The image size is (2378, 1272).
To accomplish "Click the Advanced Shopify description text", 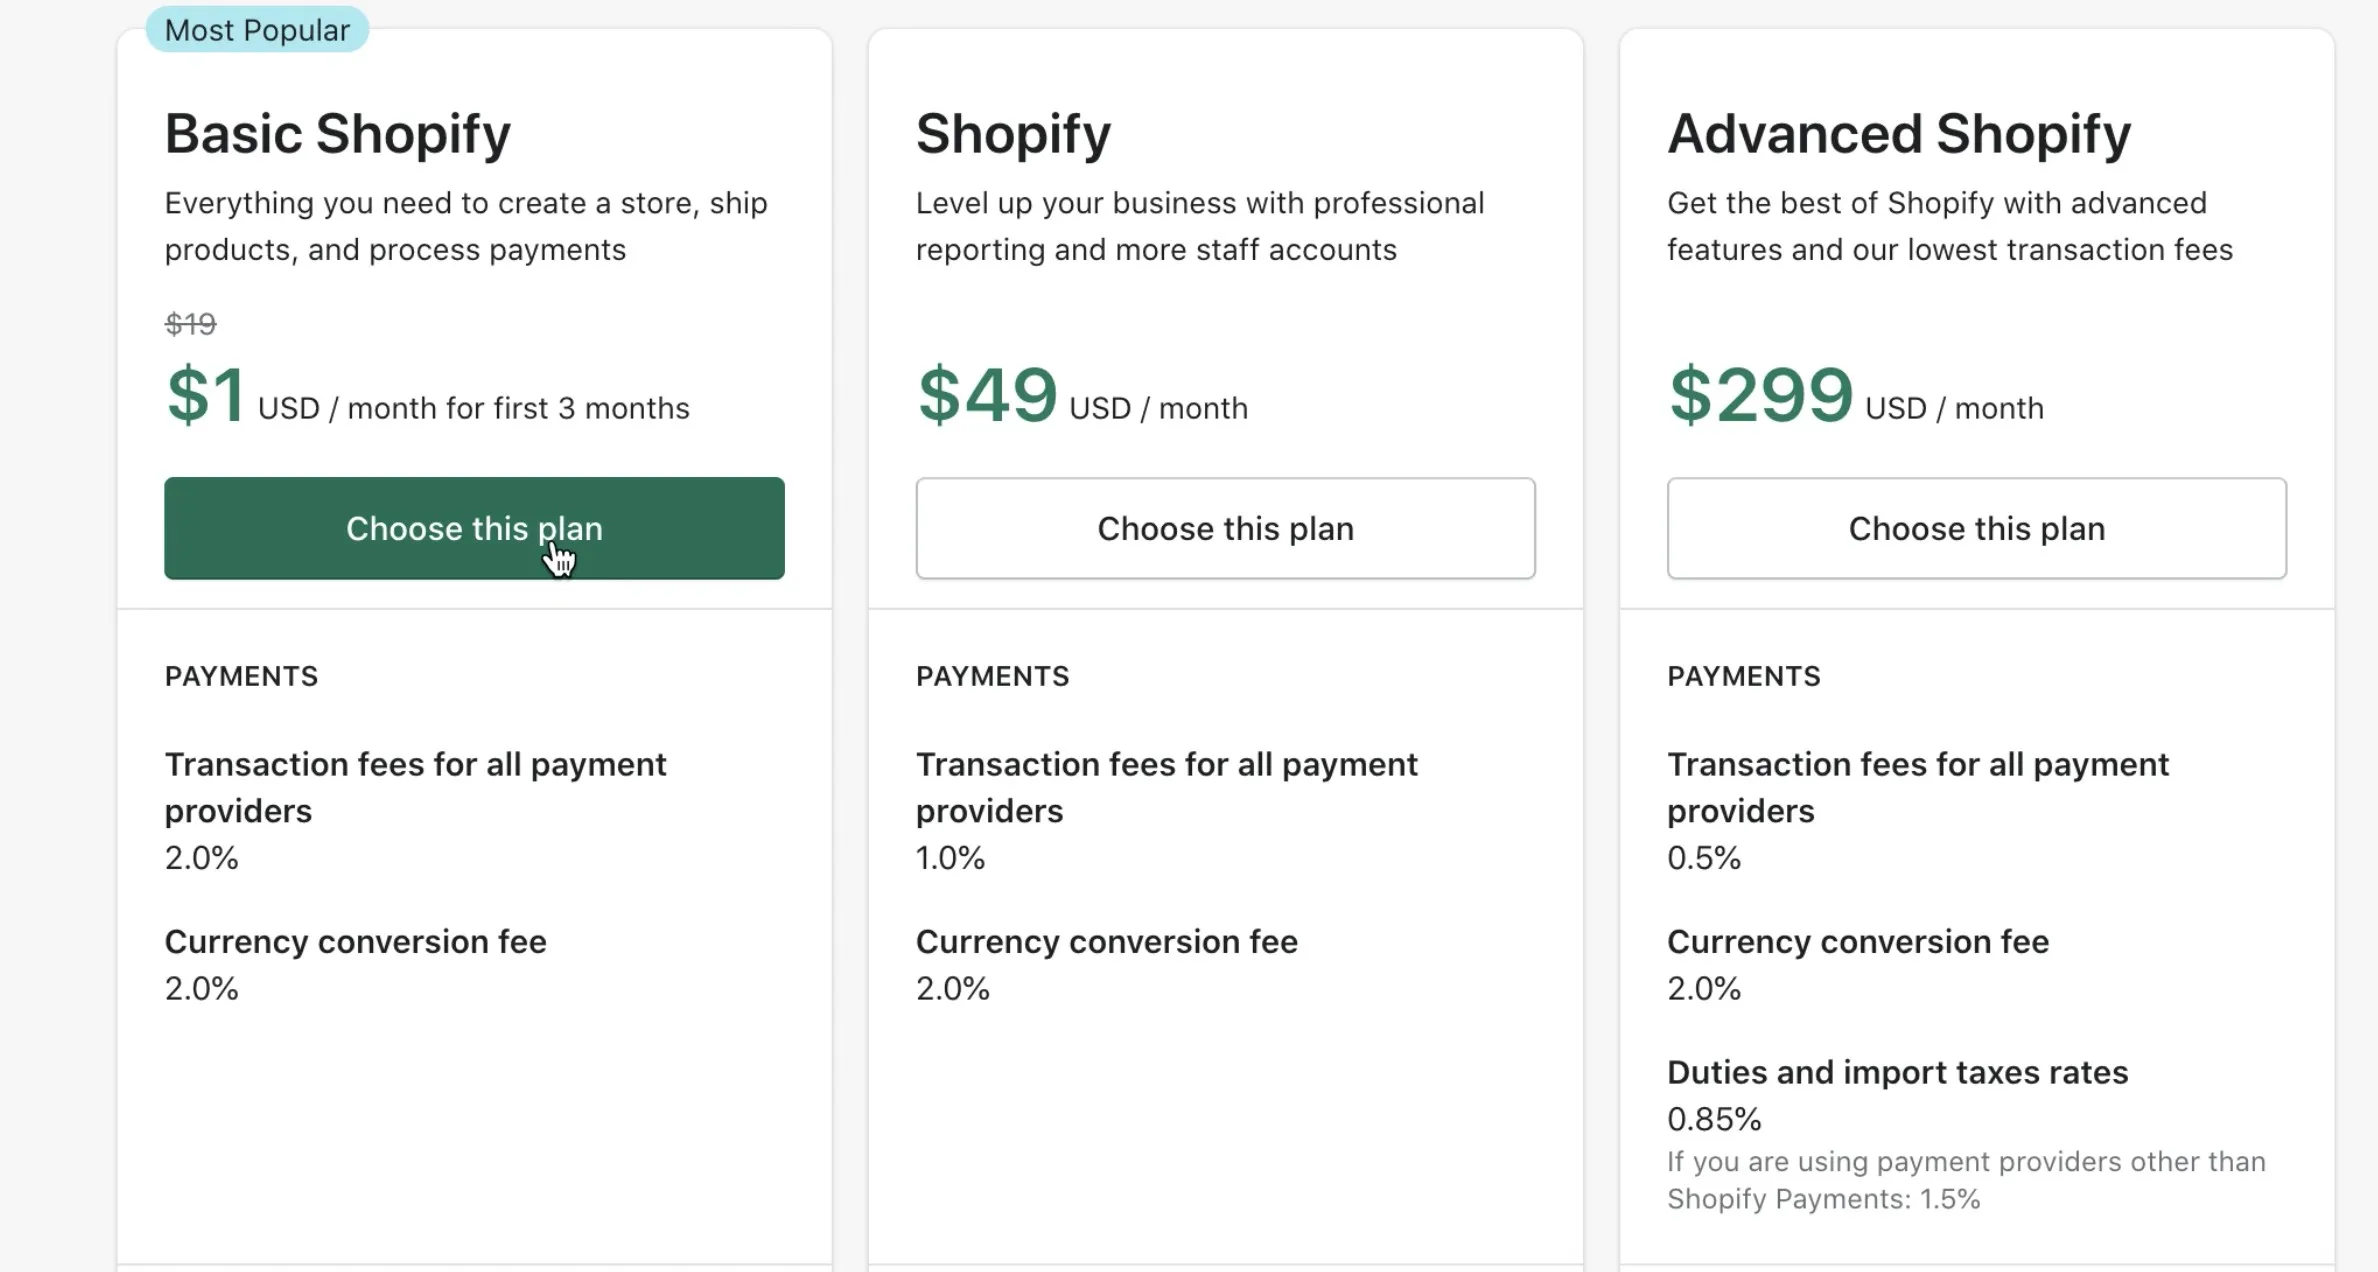I will (1949, 226).
